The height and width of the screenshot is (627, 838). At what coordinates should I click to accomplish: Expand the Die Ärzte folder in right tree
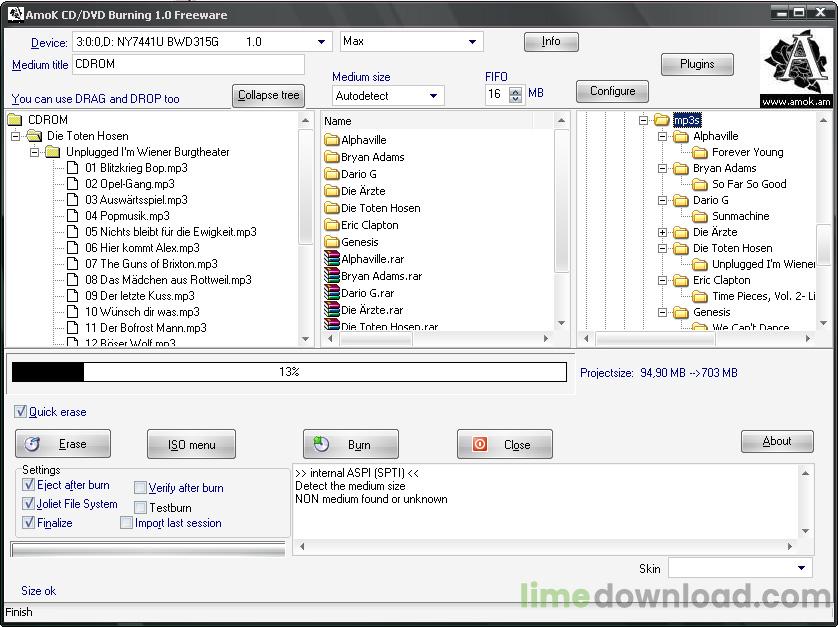point(663,232)
